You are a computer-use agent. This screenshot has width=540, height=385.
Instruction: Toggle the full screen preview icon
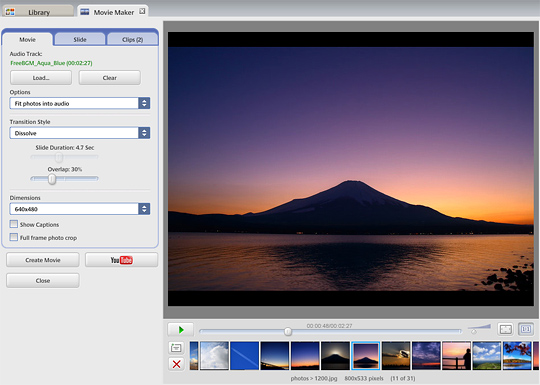[x=505, y=329]
